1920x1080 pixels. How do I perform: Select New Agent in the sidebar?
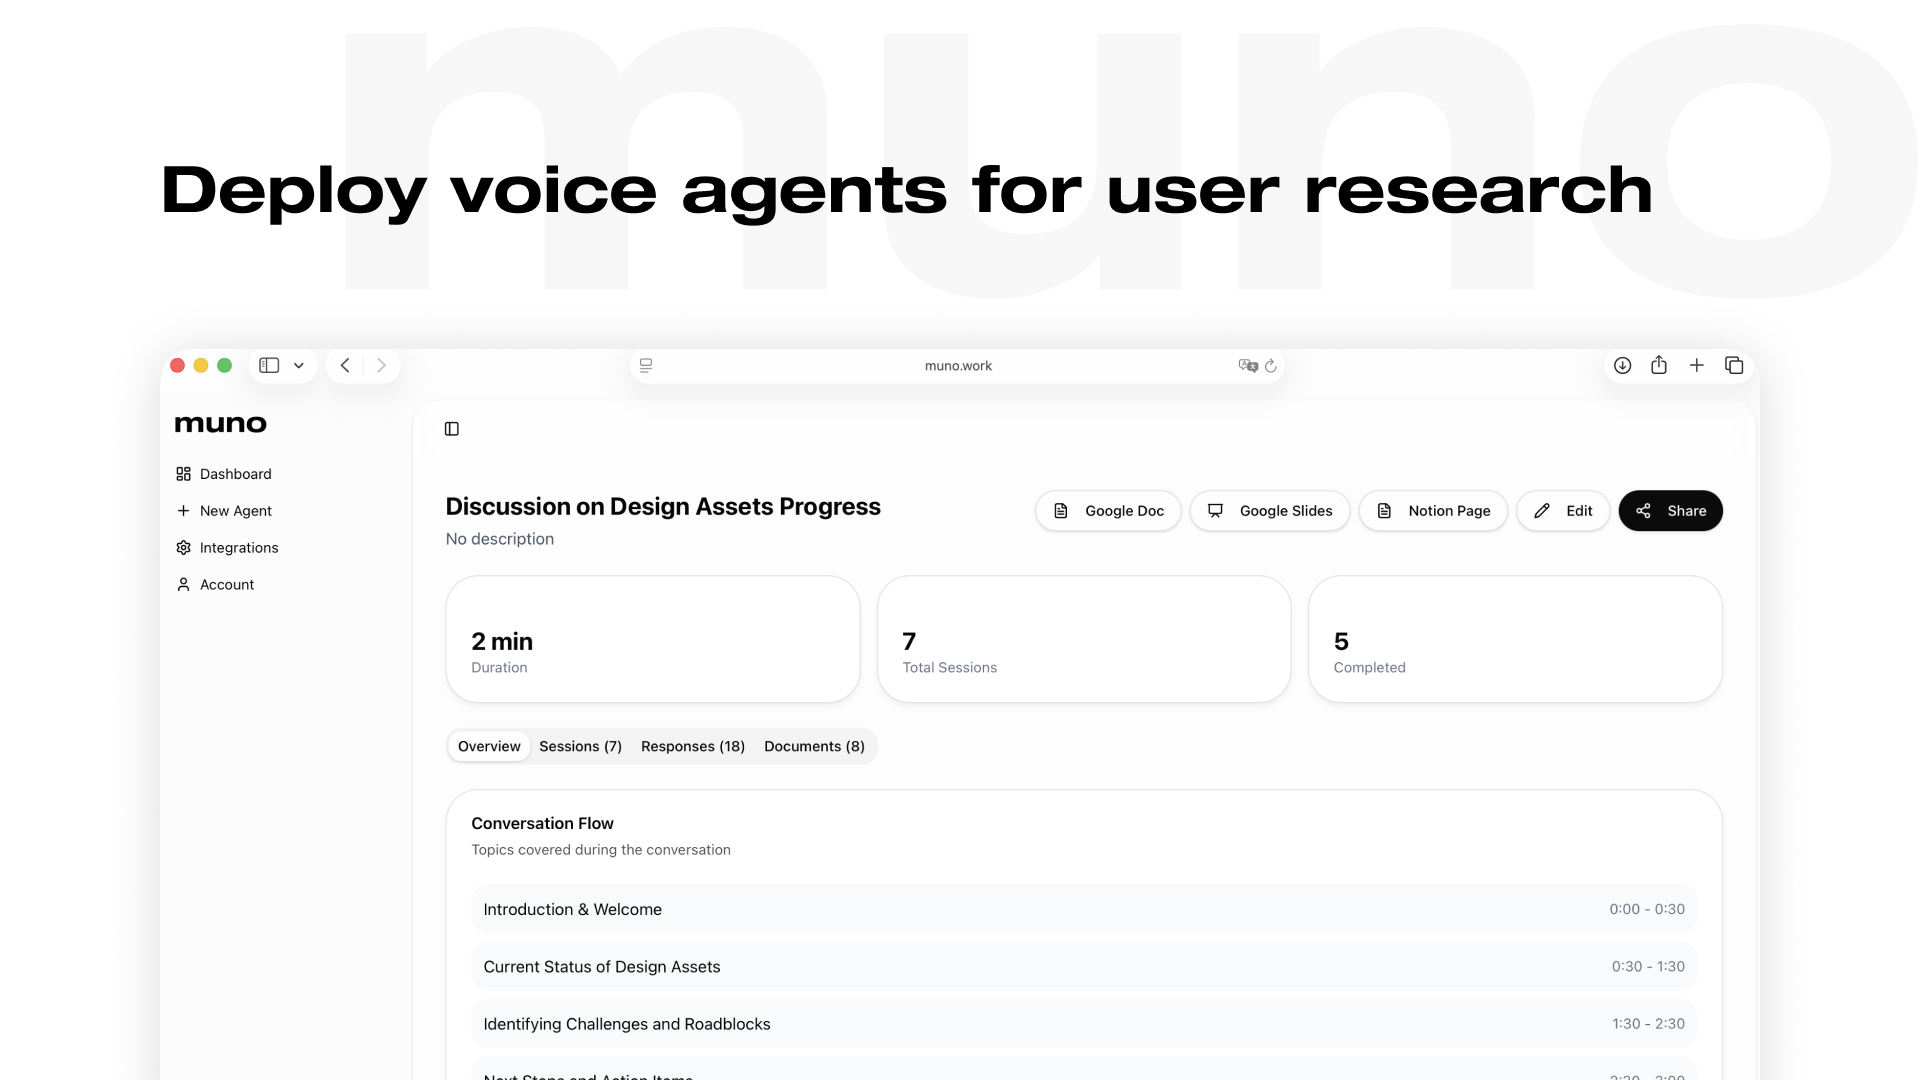[x=235, y=511]
